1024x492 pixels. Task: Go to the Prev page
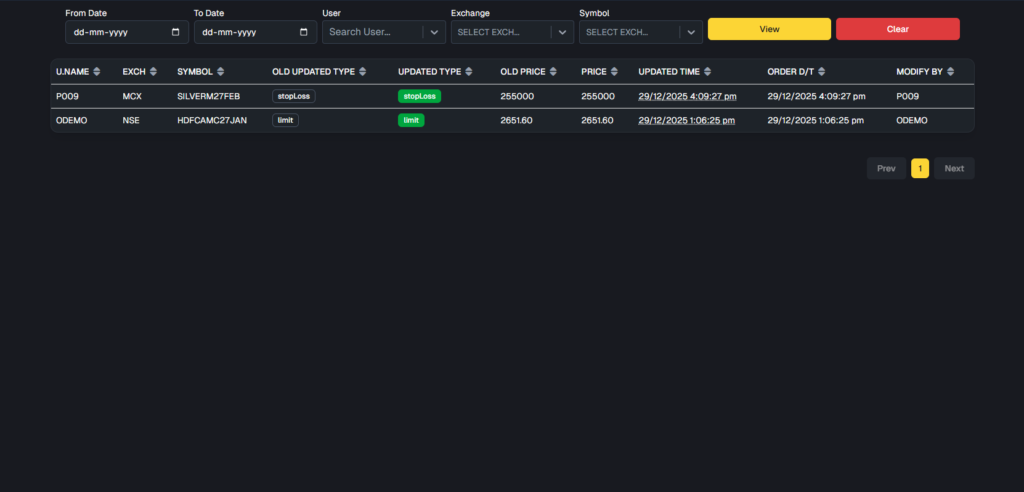(886, 168)
